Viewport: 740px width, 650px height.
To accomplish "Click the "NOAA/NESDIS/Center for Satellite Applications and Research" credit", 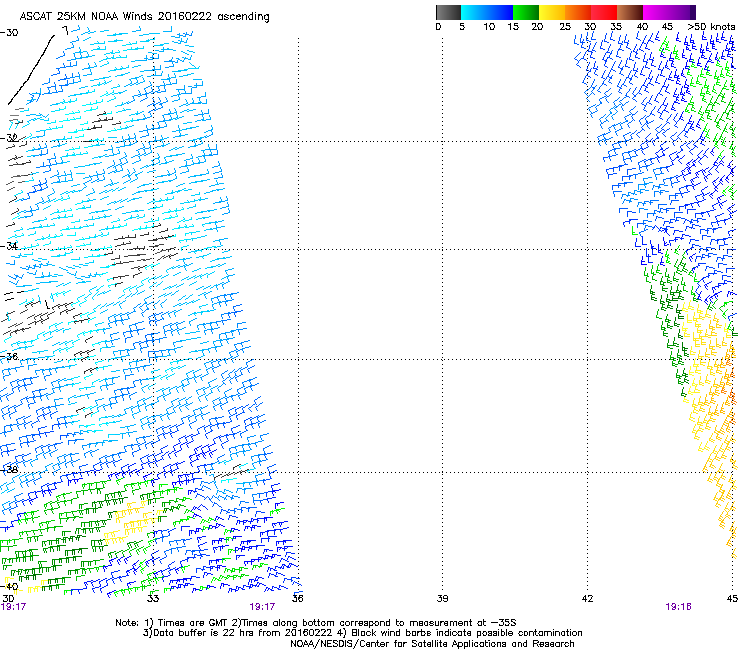I will click(x=432, y=644).
